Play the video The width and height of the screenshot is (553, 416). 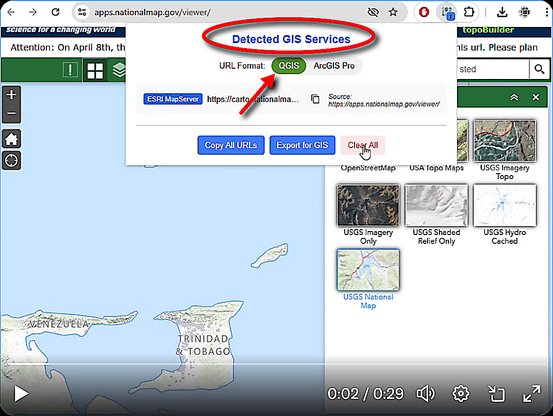point(21,393)
